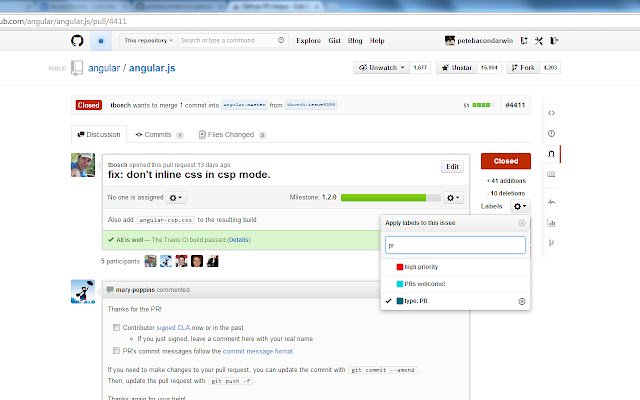Expand the Unwatch dropdown

tap(382, 67)
